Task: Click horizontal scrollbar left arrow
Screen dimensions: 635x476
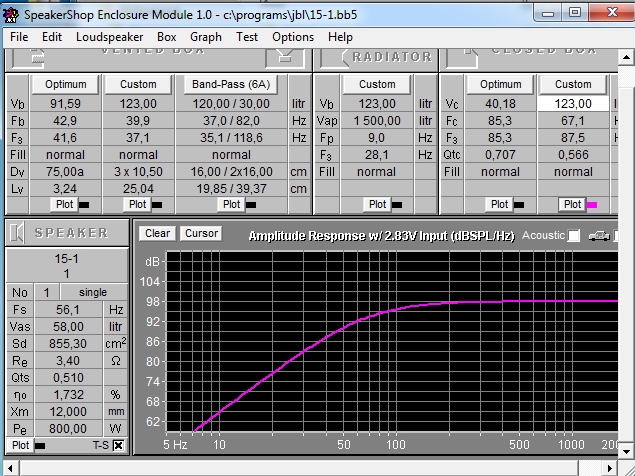Action: tap(11, 468)
